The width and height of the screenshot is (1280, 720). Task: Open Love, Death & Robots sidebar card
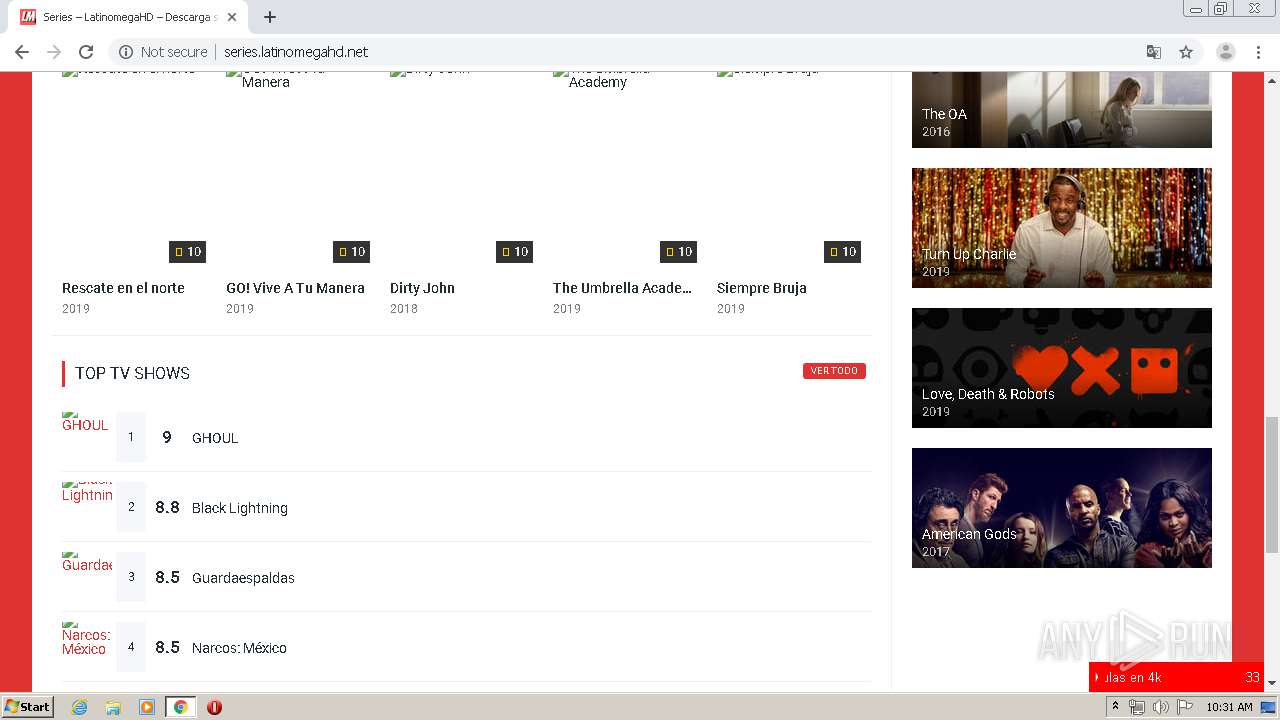[x=1062, y=368]
